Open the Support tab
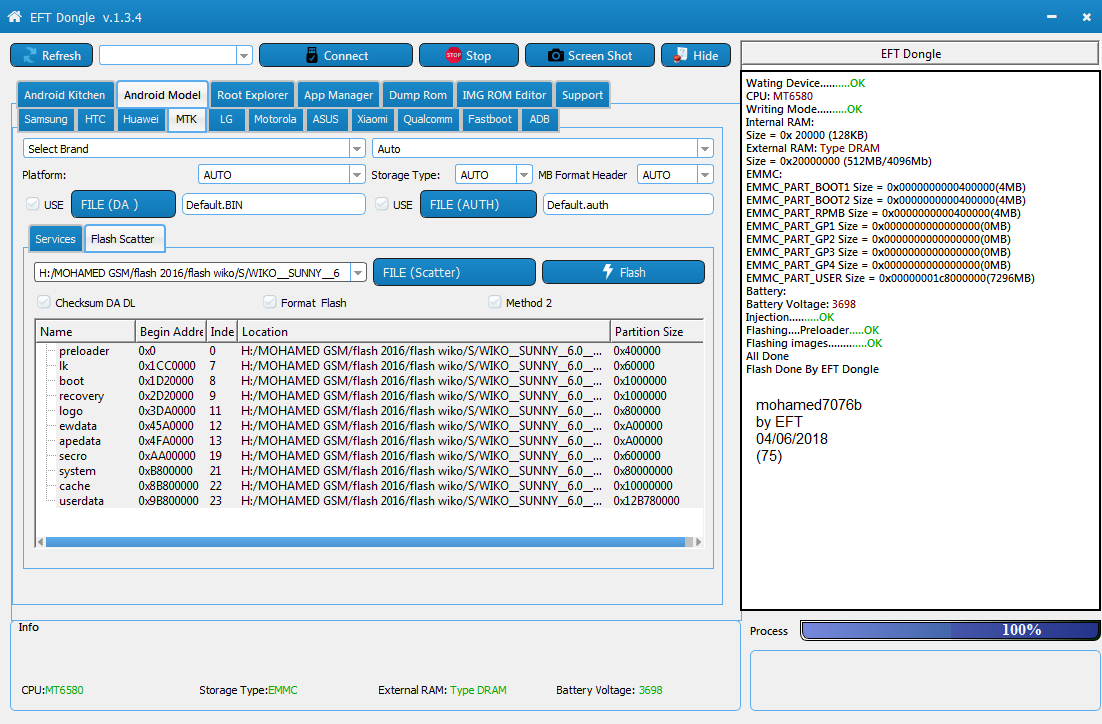 click(582, 95)
